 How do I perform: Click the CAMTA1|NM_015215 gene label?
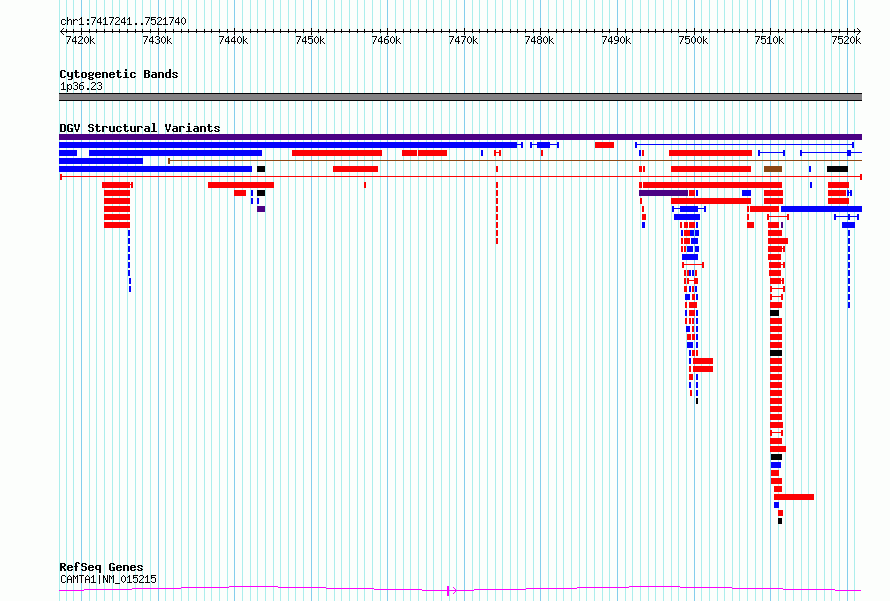click(108, 579)
